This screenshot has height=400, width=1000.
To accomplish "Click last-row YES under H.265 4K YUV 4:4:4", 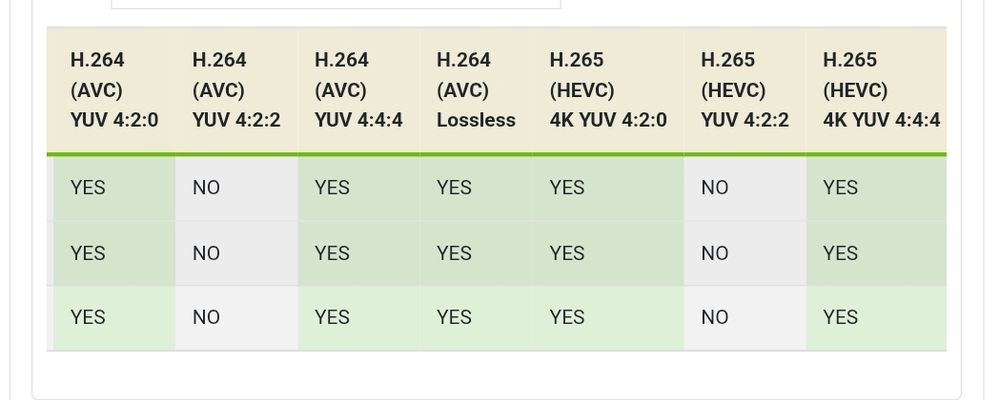I will (x=841, y=317).
